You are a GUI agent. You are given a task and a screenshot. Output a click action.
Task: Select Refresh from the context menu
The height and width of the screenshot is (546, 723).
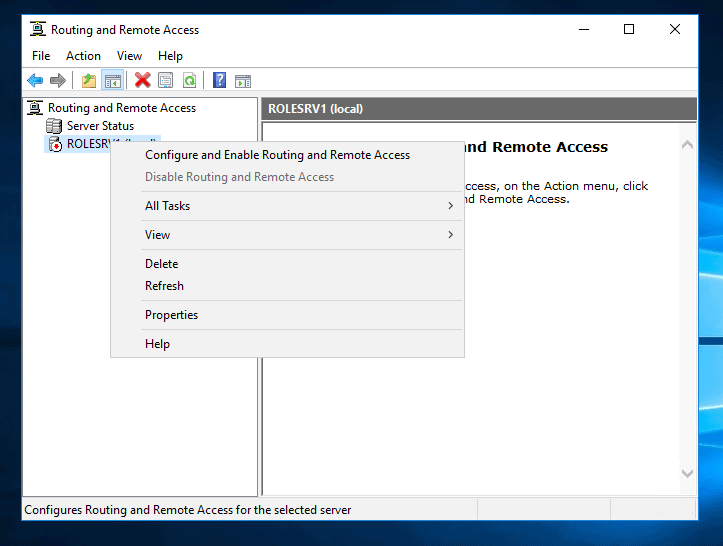[287, 286]
